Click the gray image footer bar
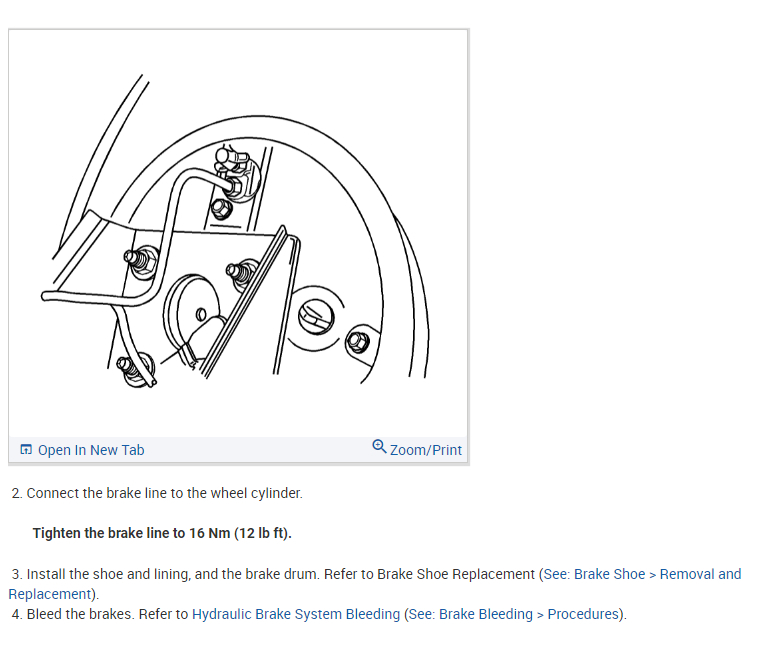The height and width of the screenshot is (657, 762). 238,450
